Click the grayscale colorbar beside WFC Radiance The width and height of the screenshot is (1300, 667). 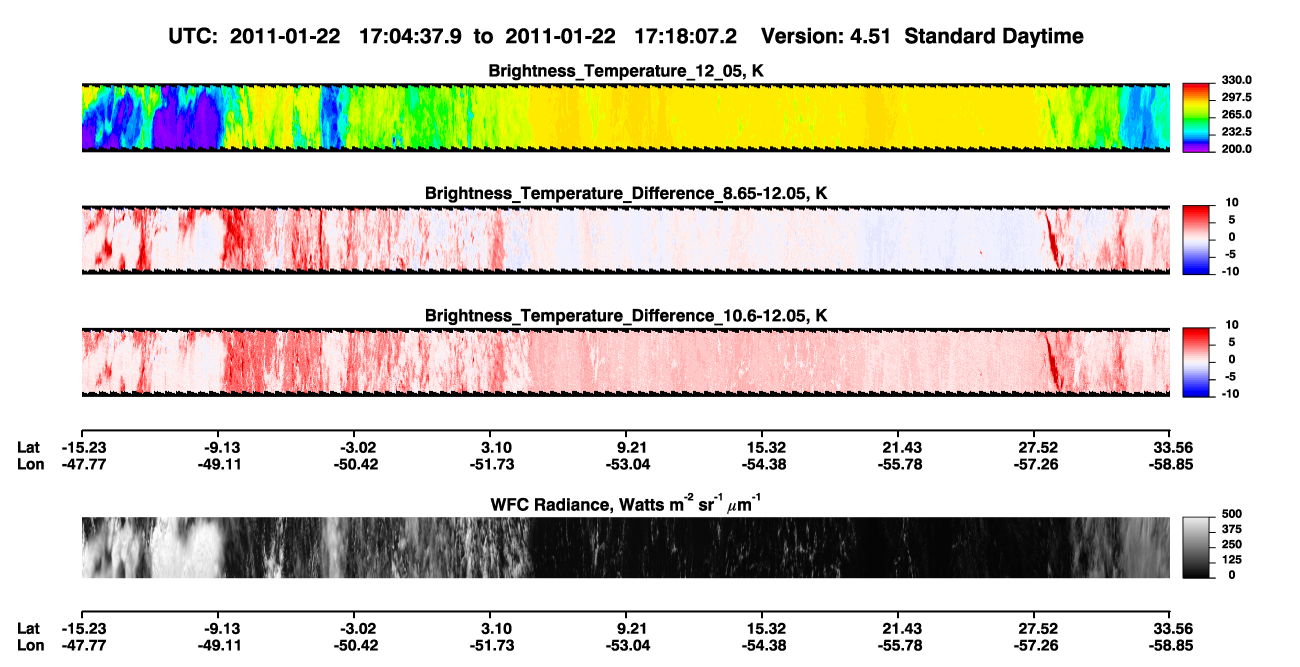(x=1197, y=547)
